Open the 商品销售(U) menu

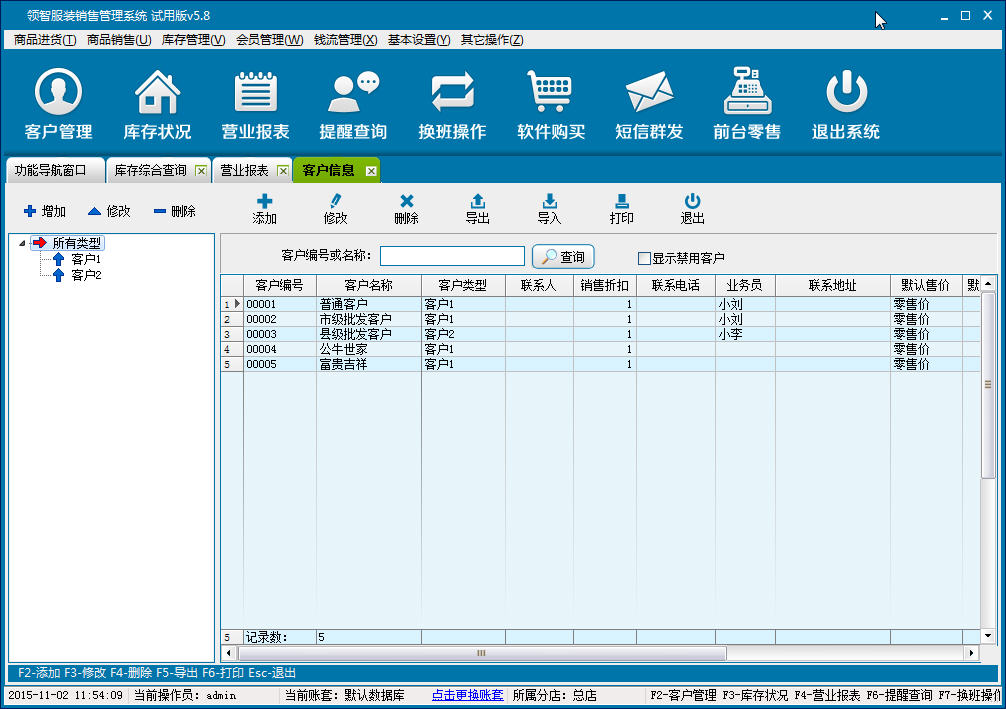119,40
